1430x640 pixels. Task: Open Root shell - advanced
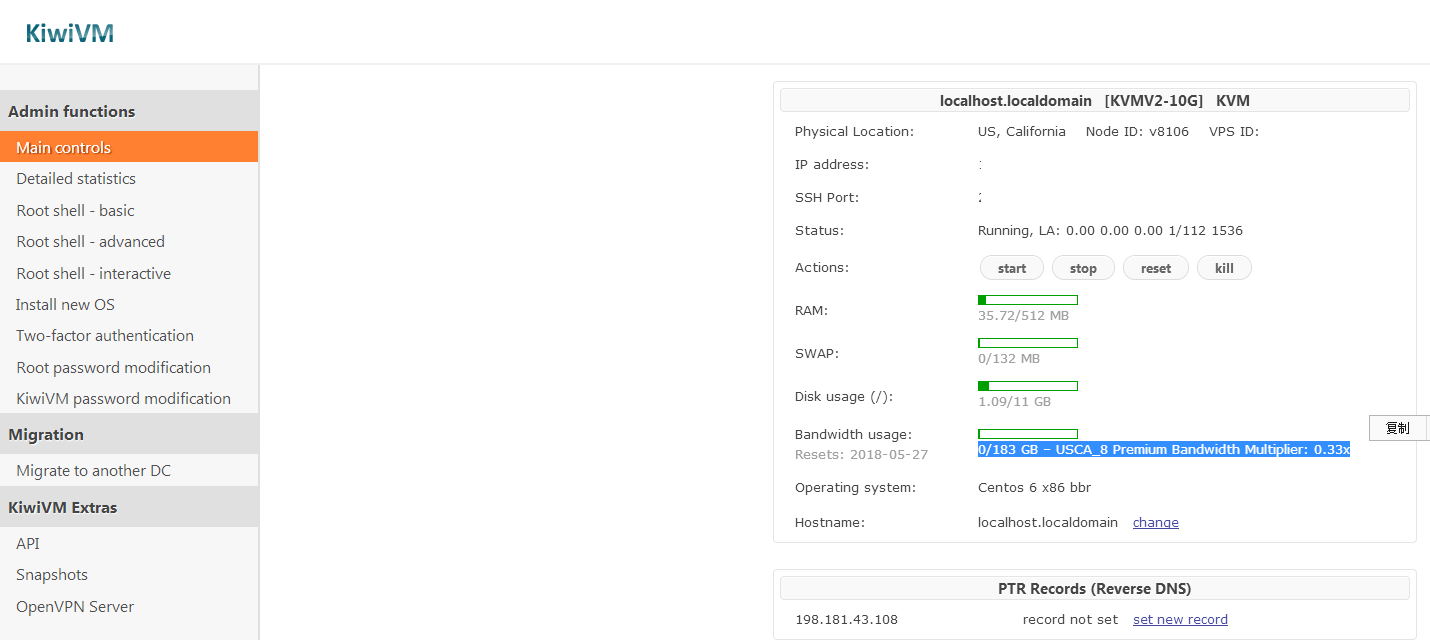coord(90,241)
